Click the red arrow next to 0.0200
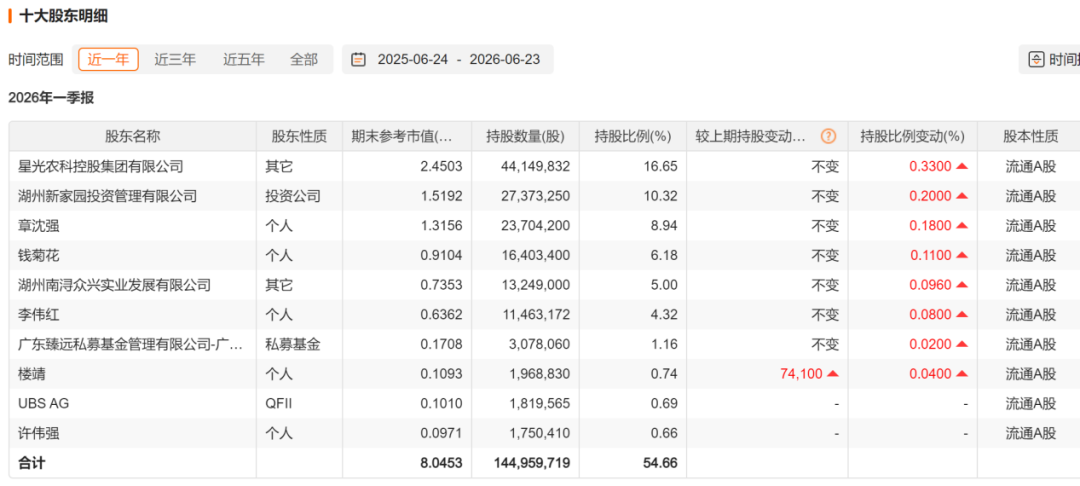1080x486 pixels. [x=962, y=344]
